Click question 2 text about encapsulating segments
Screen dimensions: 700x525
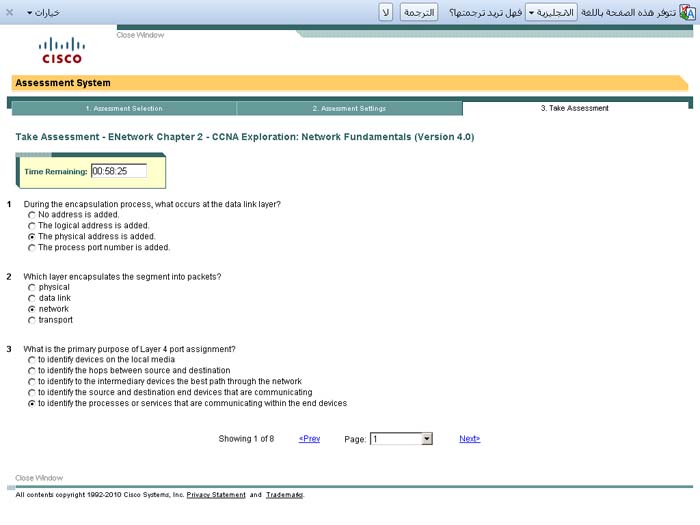point(122,277)
